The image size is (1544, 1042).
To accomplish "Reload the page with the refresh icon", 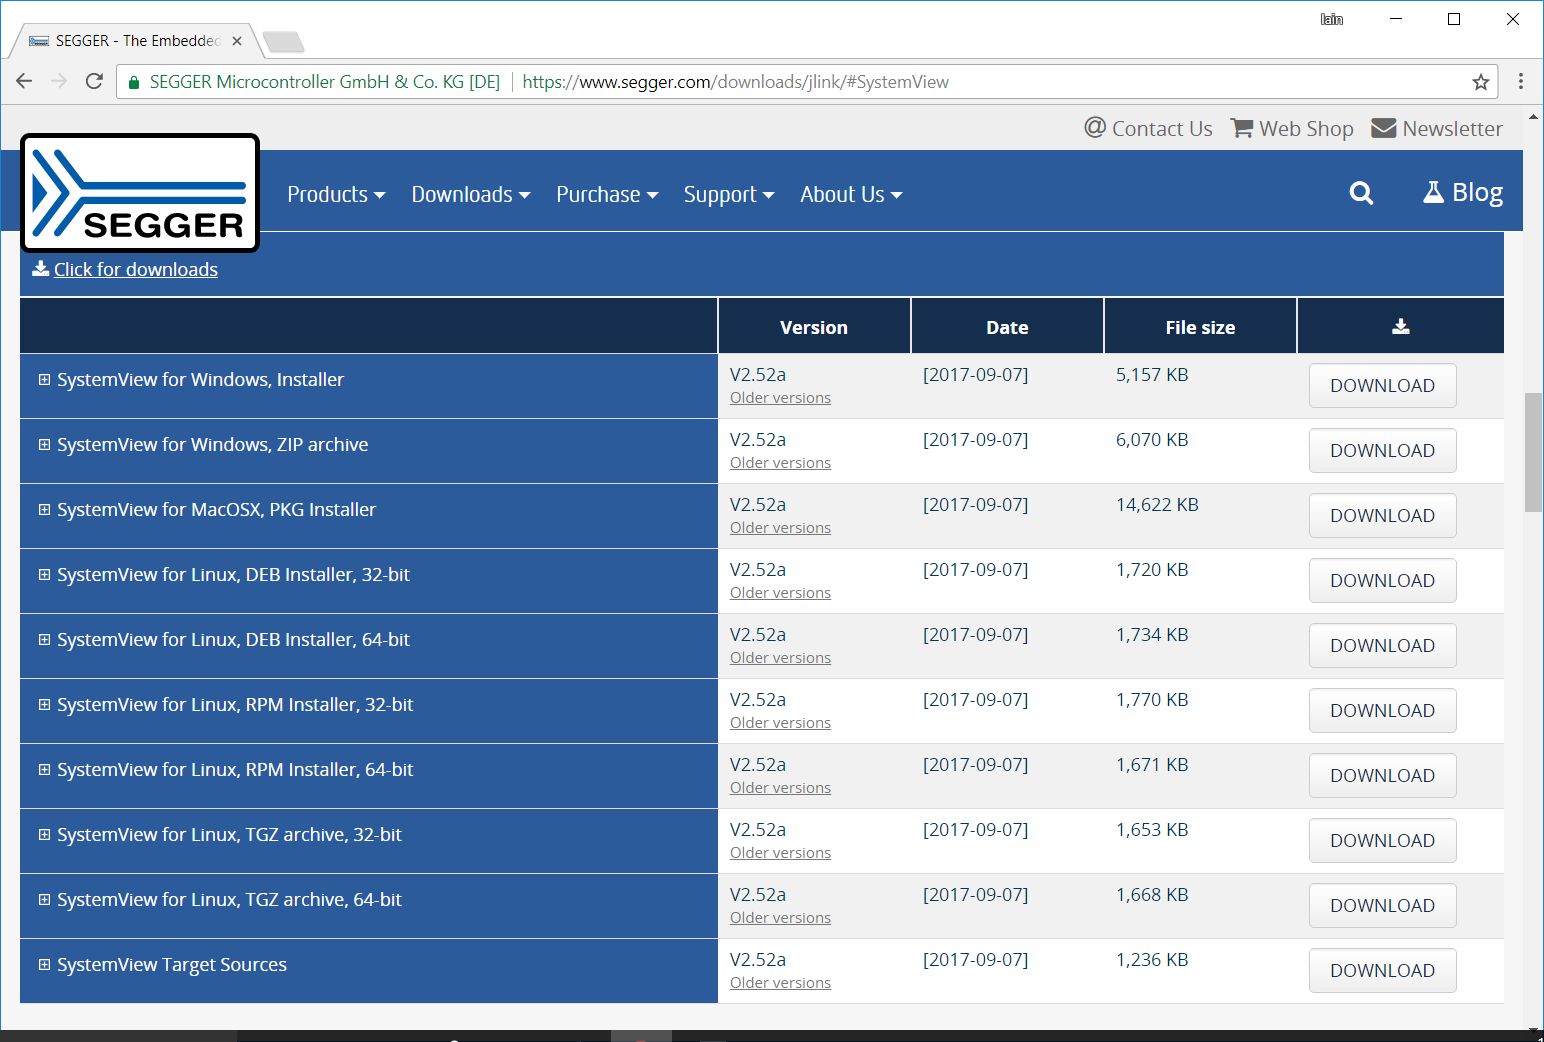I will tap(94, 81).
